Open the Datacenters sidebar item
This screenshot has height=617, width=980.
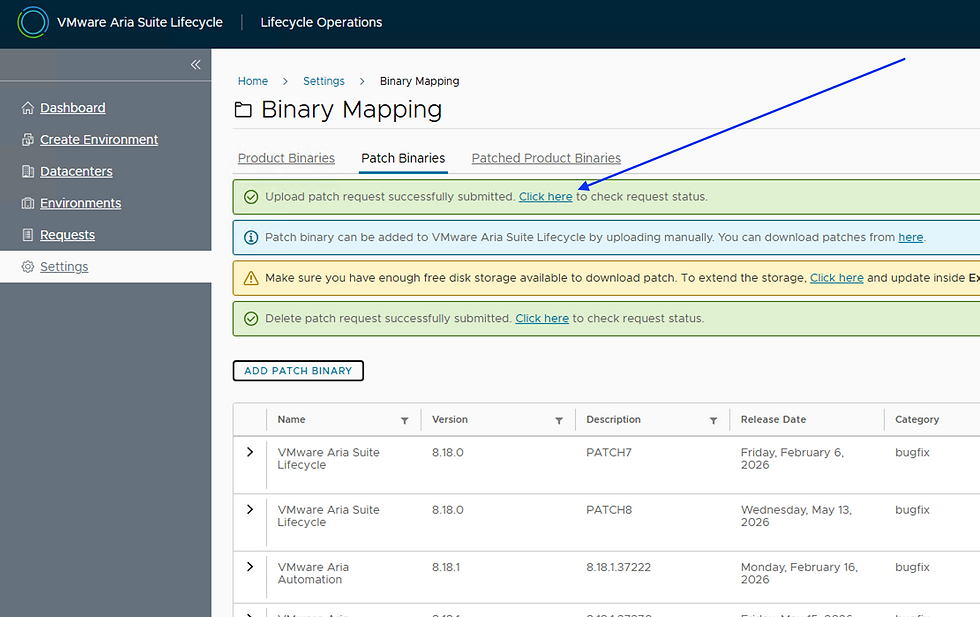pos(76,171)
